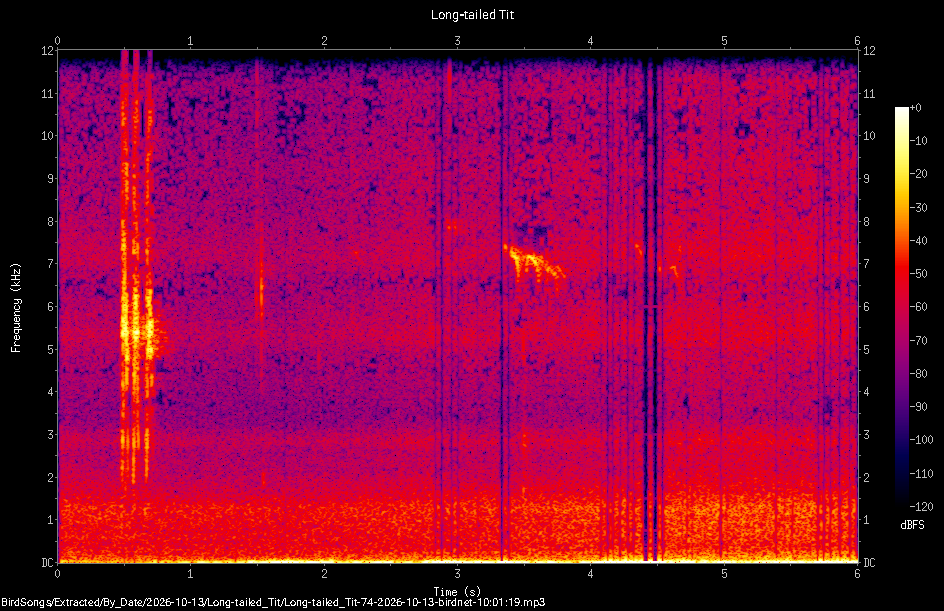Click the '+0' value on the dBFS scale
This screenshot has height=611, width=944.
pyautogui.click(x=915, y=108)
